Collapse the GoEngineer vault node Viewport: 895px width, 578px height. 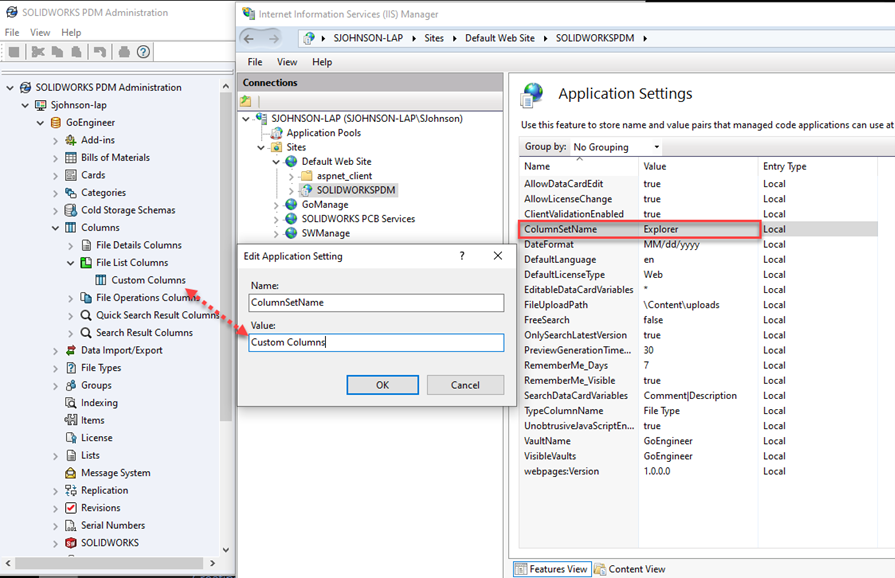41,123
